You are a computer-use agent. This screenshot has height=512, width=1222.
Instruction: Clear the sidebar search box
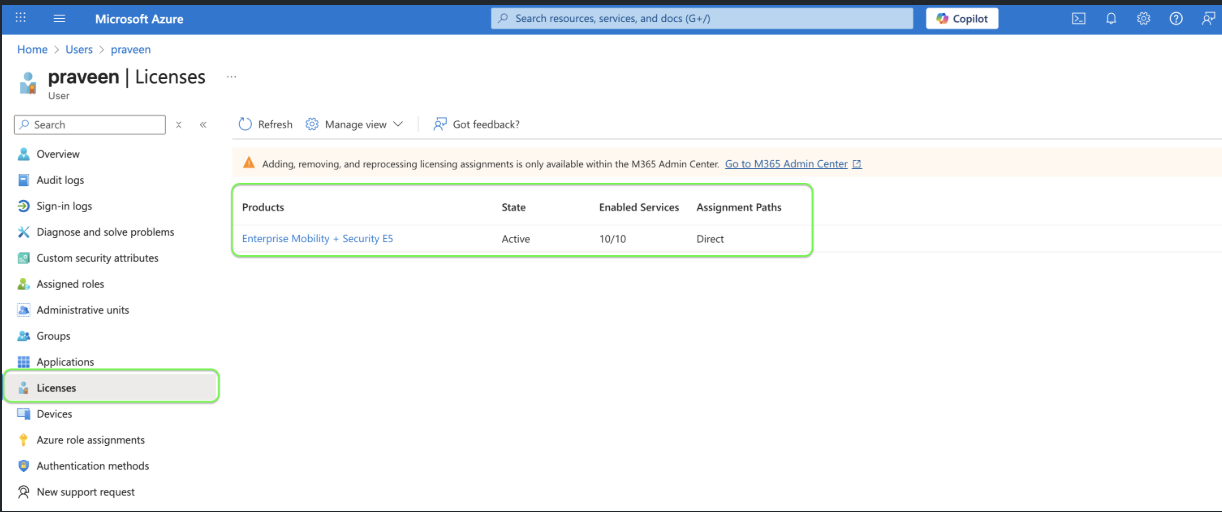tap(179, 125)
